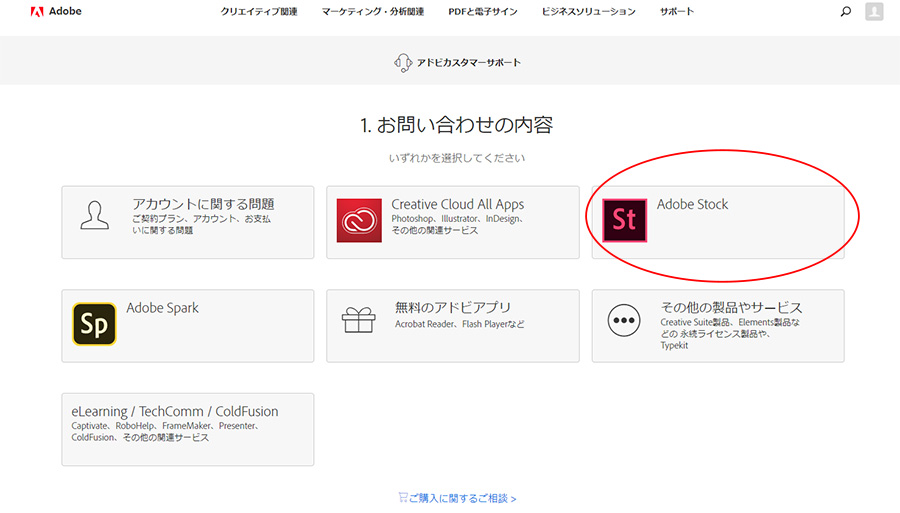Image resolution: width=900 pixels, height=513 pixels.
Task: Click the ご契約プラン、アカウント description text
Action: (201, 224)
